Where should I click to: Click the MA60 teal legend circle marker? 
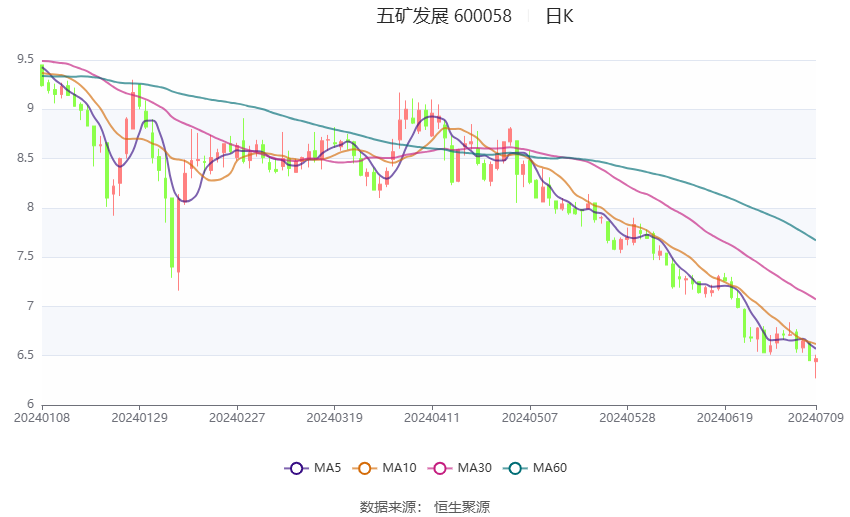512,468
